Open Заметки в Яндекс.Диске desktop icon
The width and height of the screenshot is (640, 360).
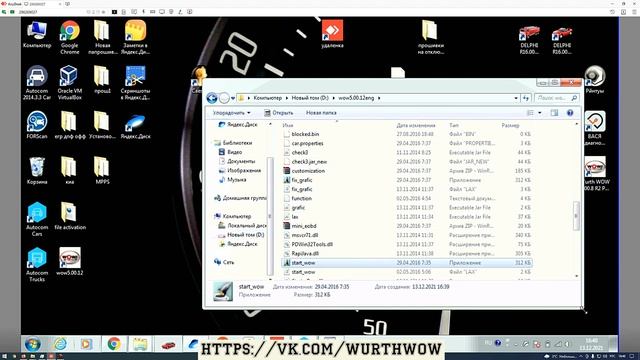point(135,37)
